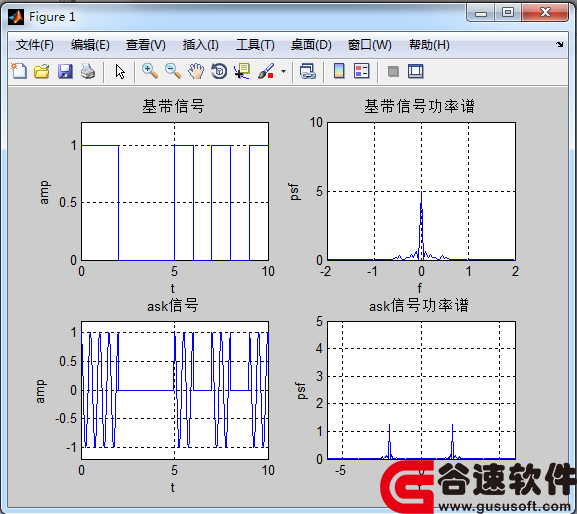577x514 pixels.
Task: Open the 工具(T) menu
Action: click(255, 45)
